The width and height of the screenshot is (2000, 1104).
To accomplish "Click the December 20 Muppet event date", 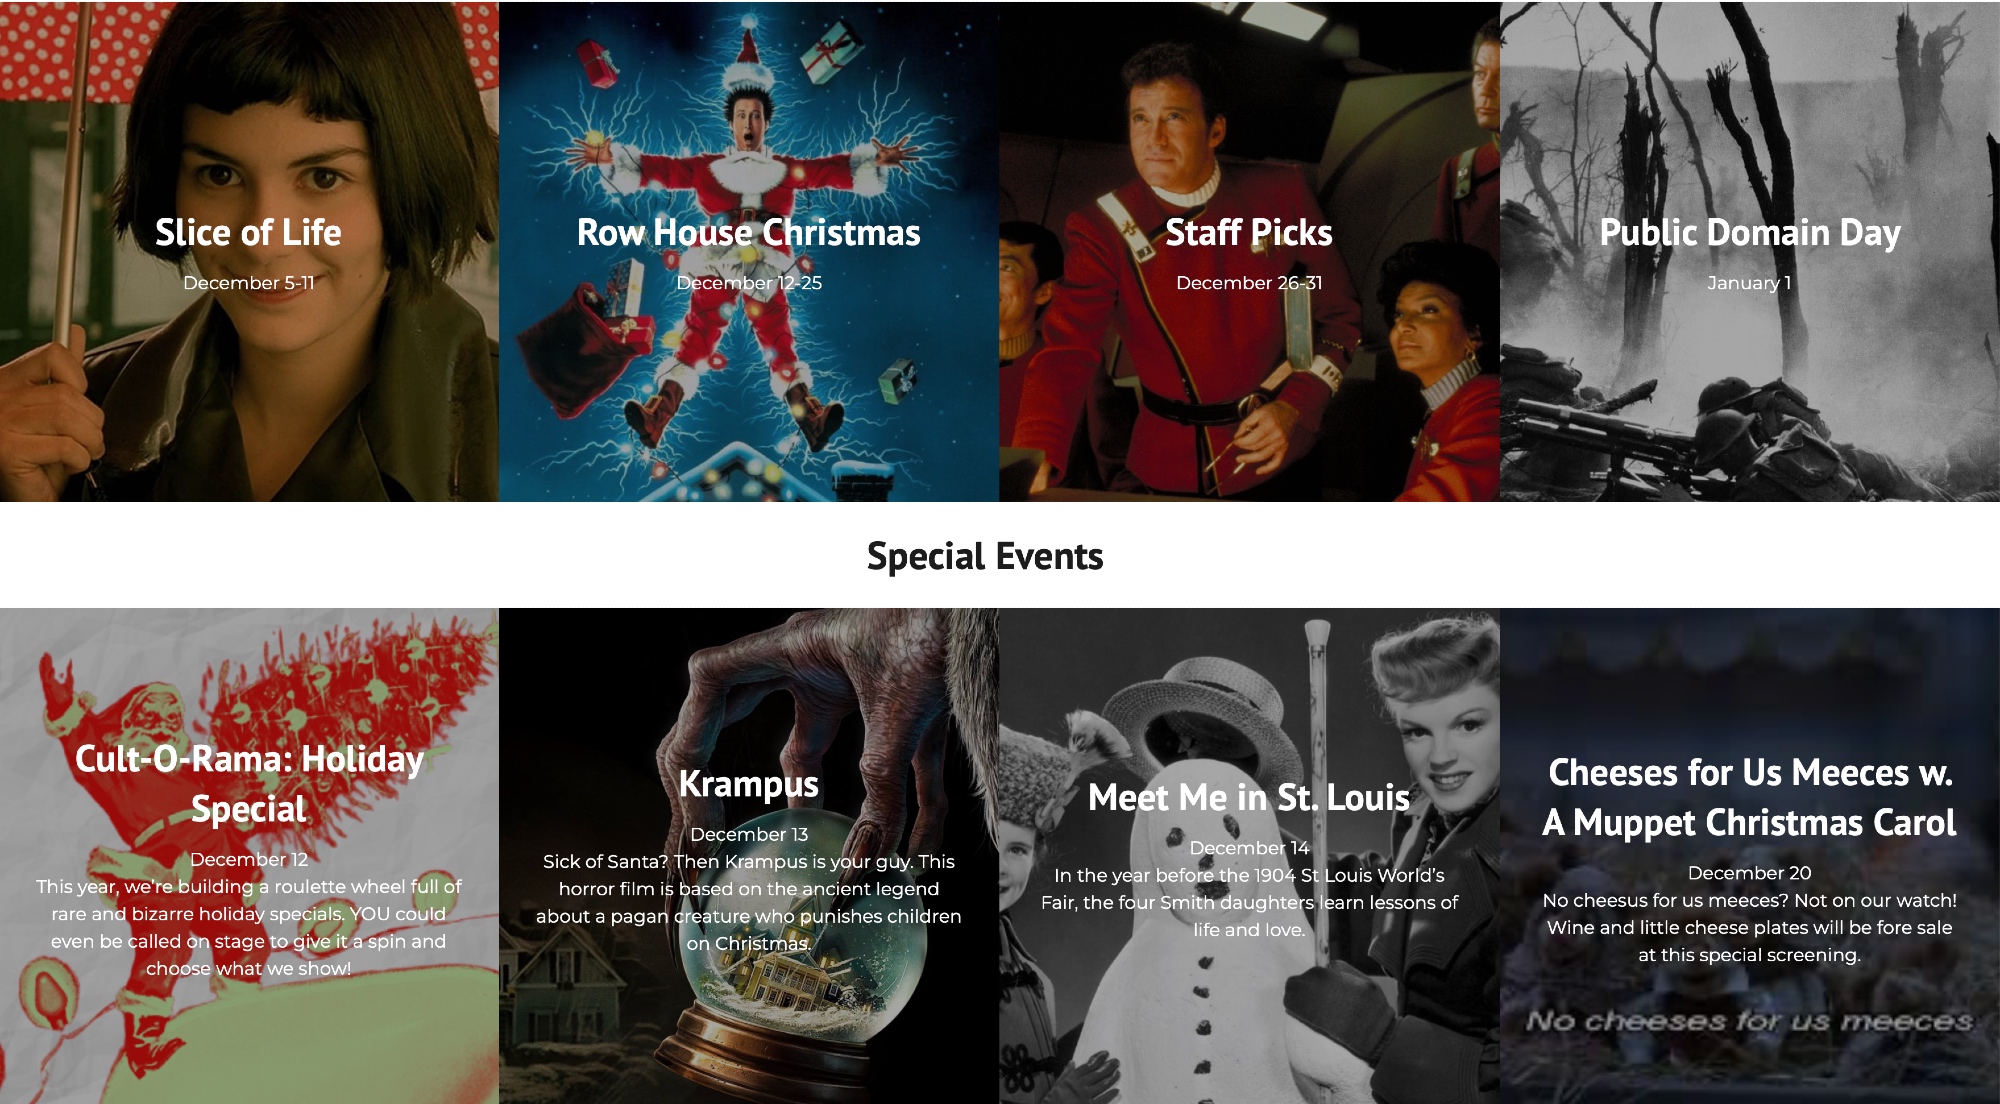I will (x=1749, y=873).
